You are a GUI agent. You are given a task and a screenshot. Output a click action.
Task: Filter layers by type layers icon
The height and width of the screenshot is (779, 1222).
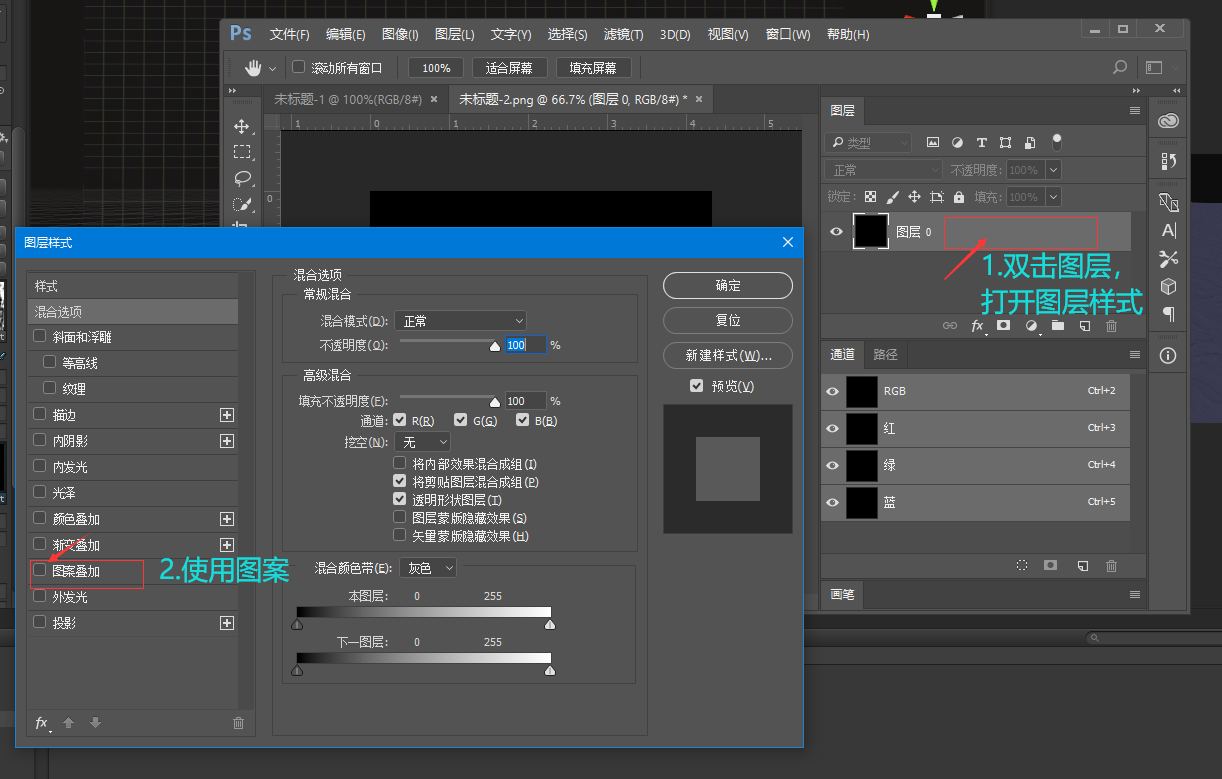[x=981, y=143]
